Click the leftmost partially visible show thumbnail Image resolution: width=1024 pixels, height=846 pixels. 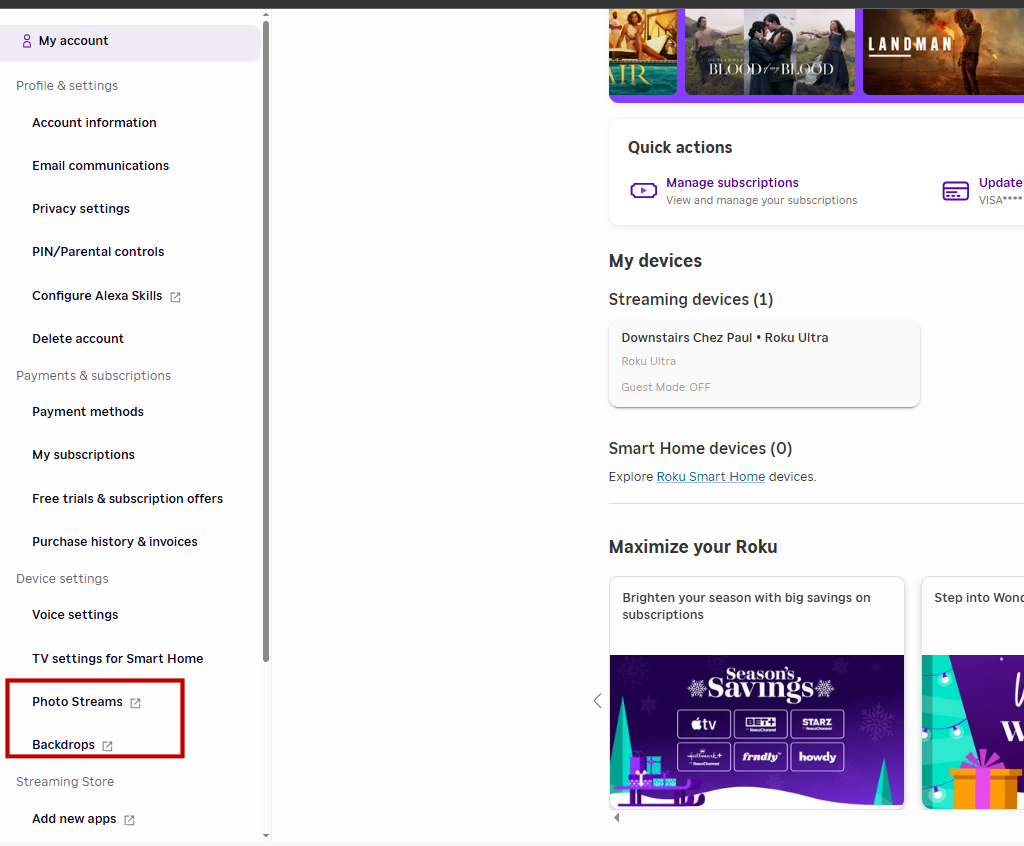click(643, 52)
